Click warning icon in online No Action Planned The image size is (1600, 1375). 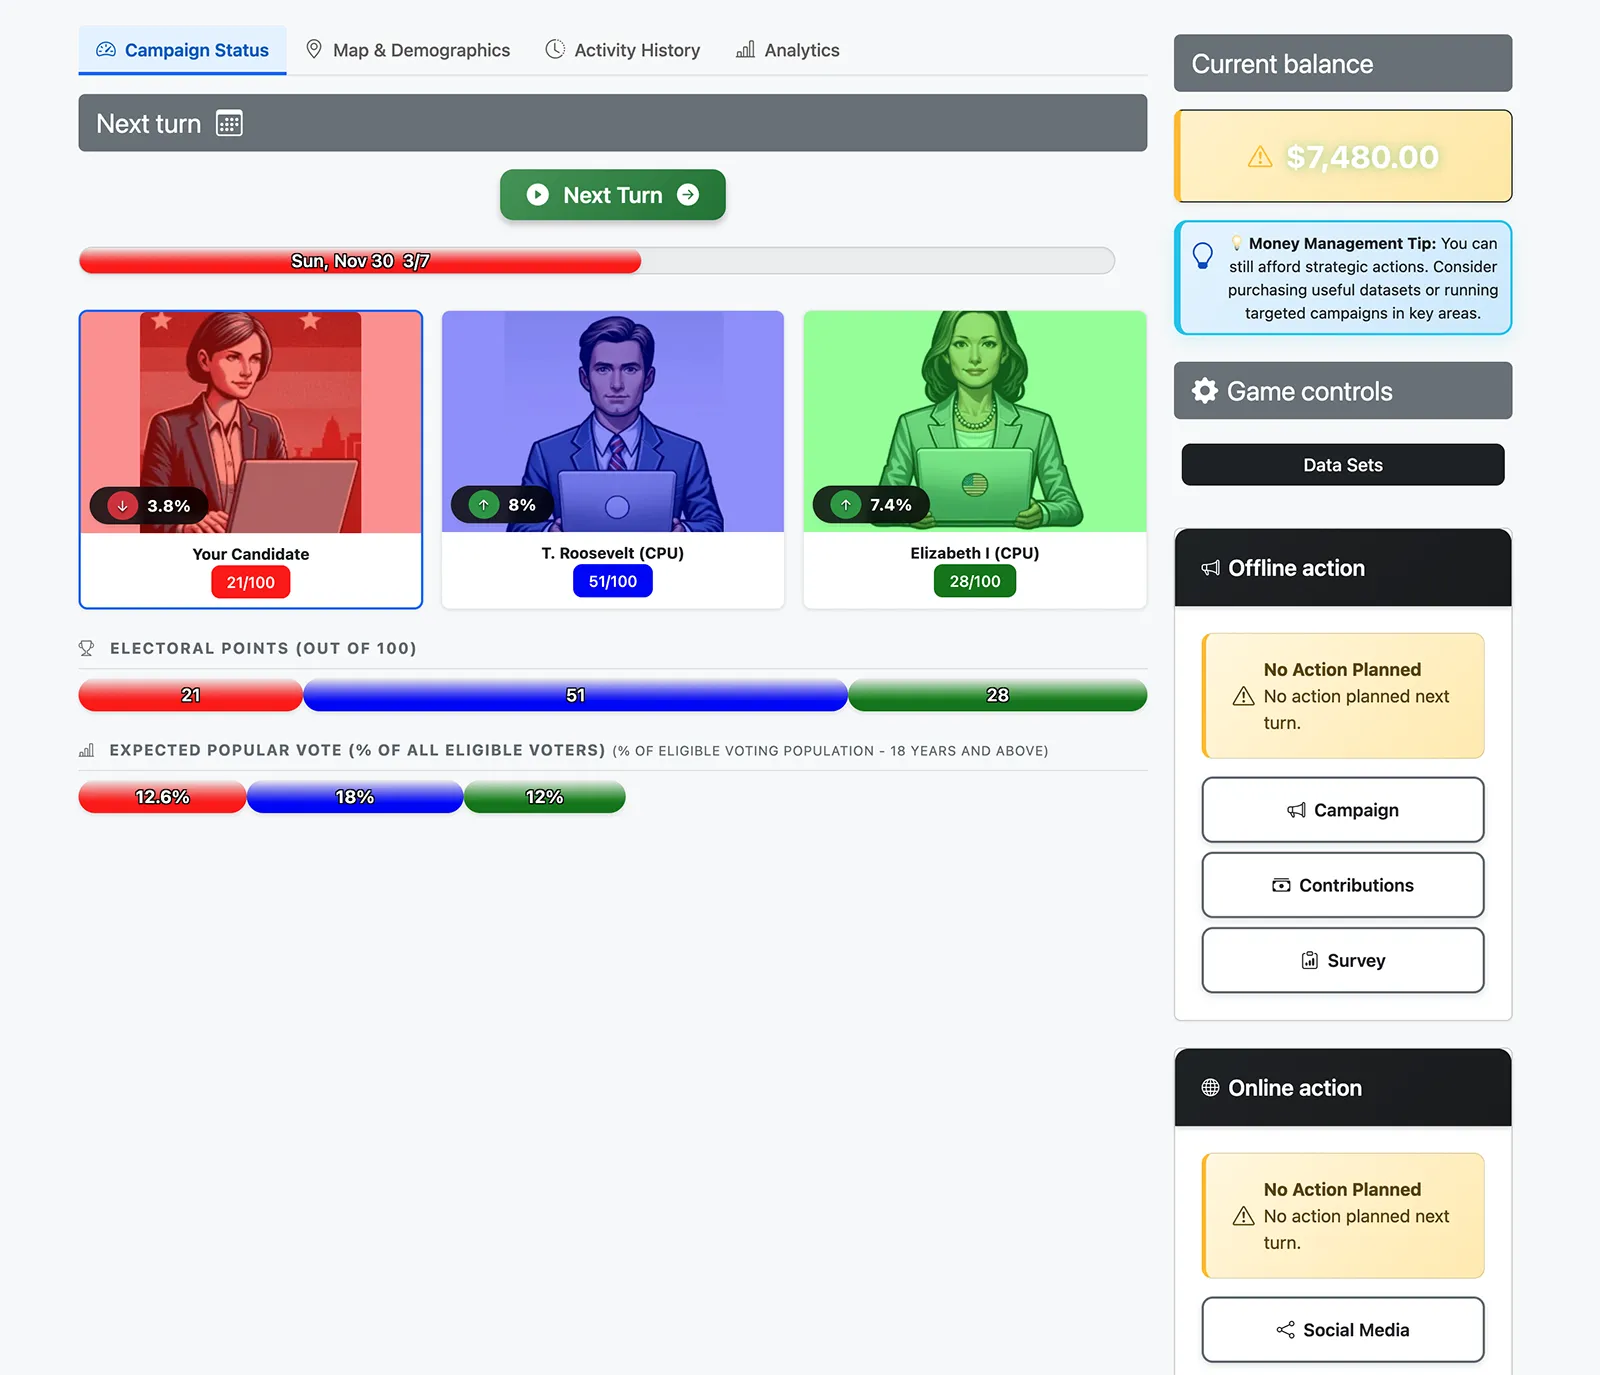pyautogui.click(x=1244, y=1216)
